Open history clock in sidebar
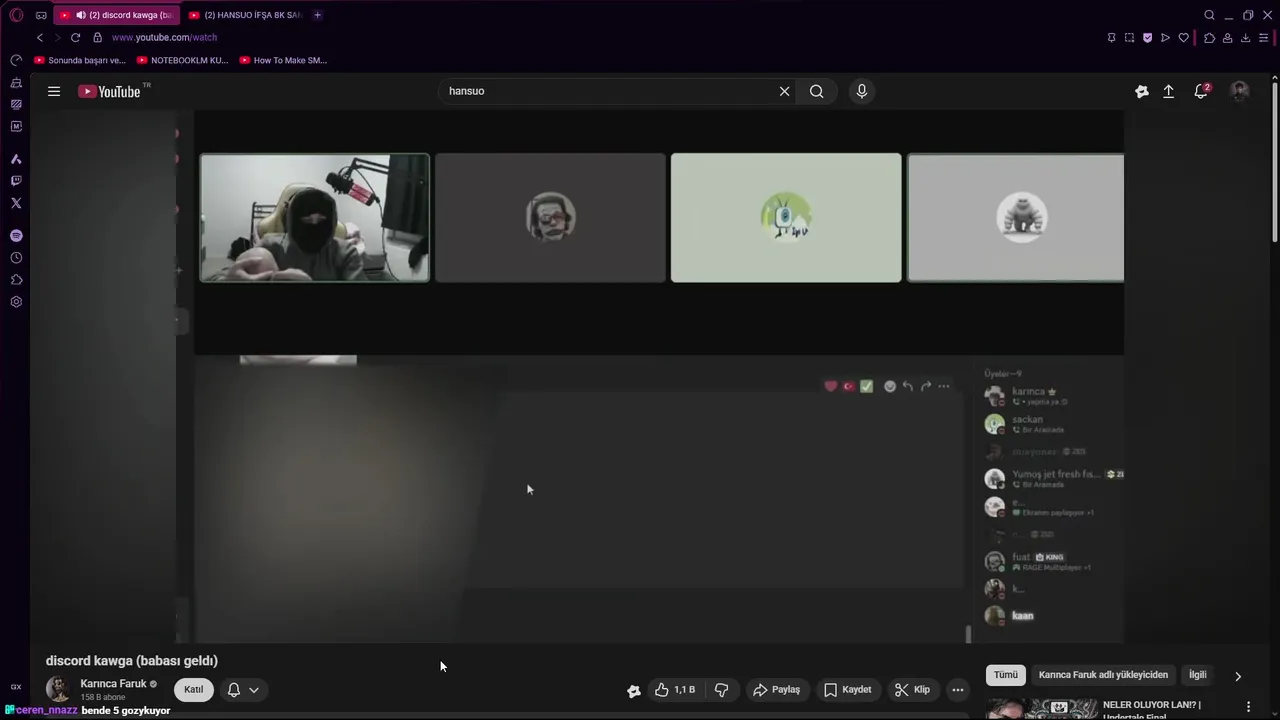The height and width of the screenshot is (720, 1280). [x=16, y=258]
